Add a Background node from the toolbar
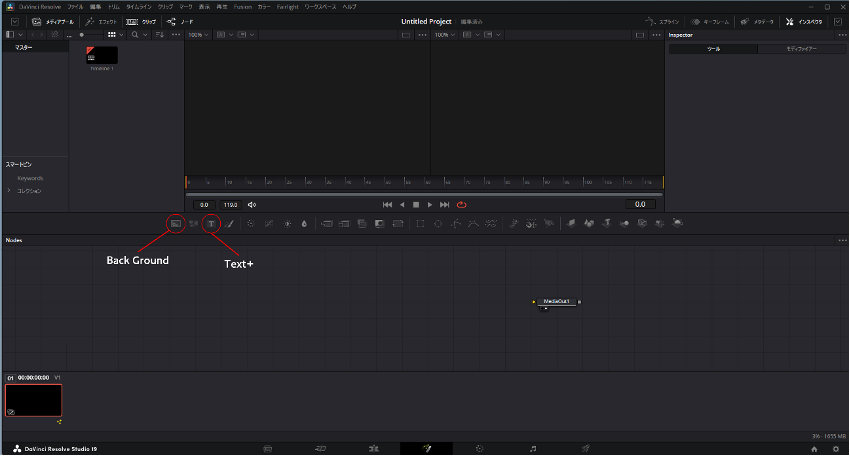 point(175,223)
